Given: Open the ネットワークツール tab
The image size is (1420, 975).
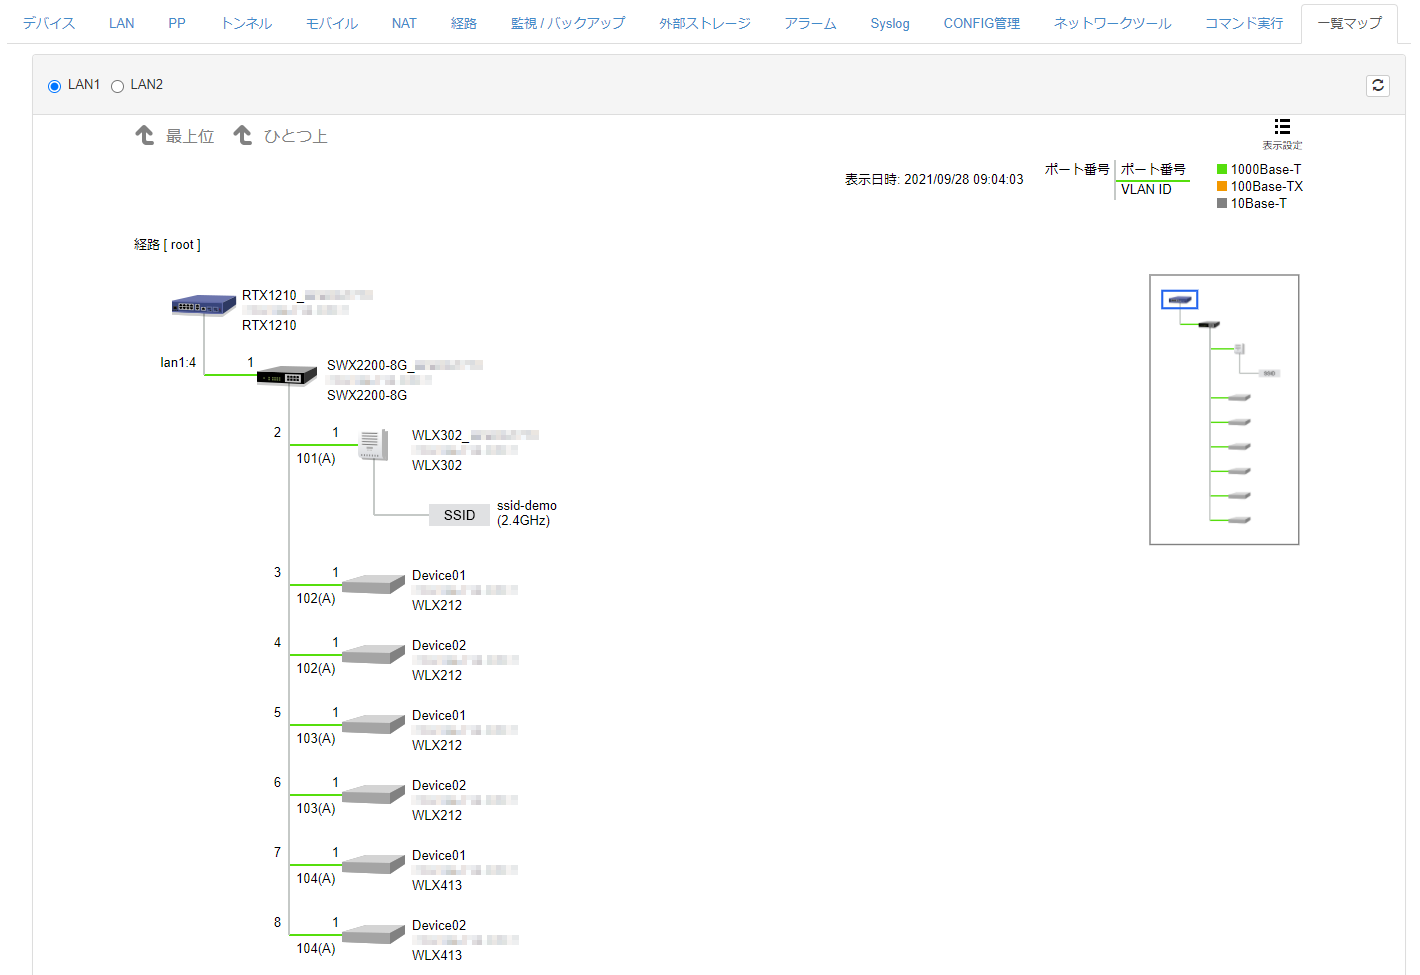Looking at the screenshot, I should point(1112,23).
